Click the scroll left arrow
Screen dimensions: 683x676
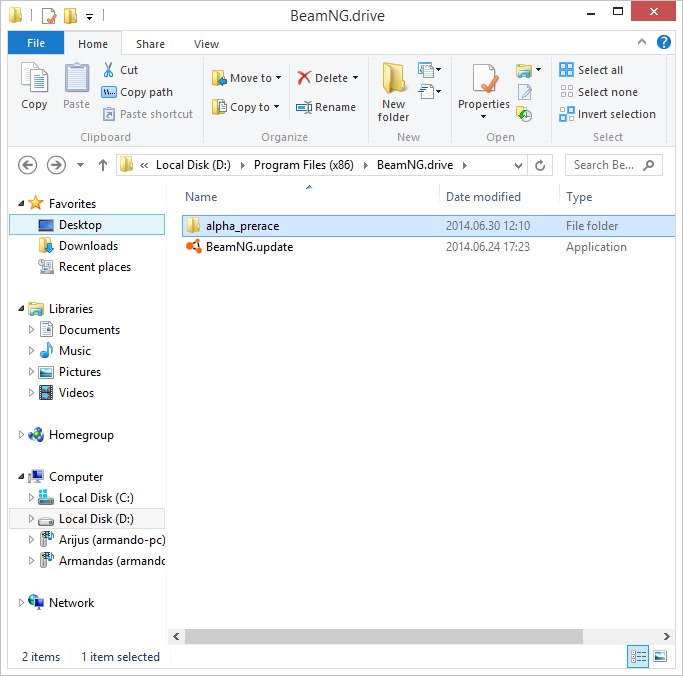[x=176, y=636]
